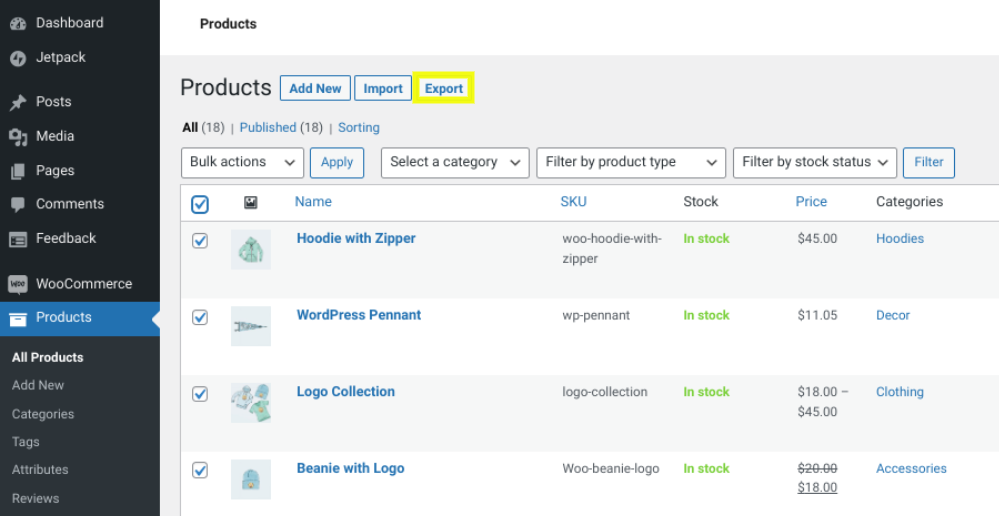Go to Attributes in Products submenu
999x516 pixels.
(40, 470)
